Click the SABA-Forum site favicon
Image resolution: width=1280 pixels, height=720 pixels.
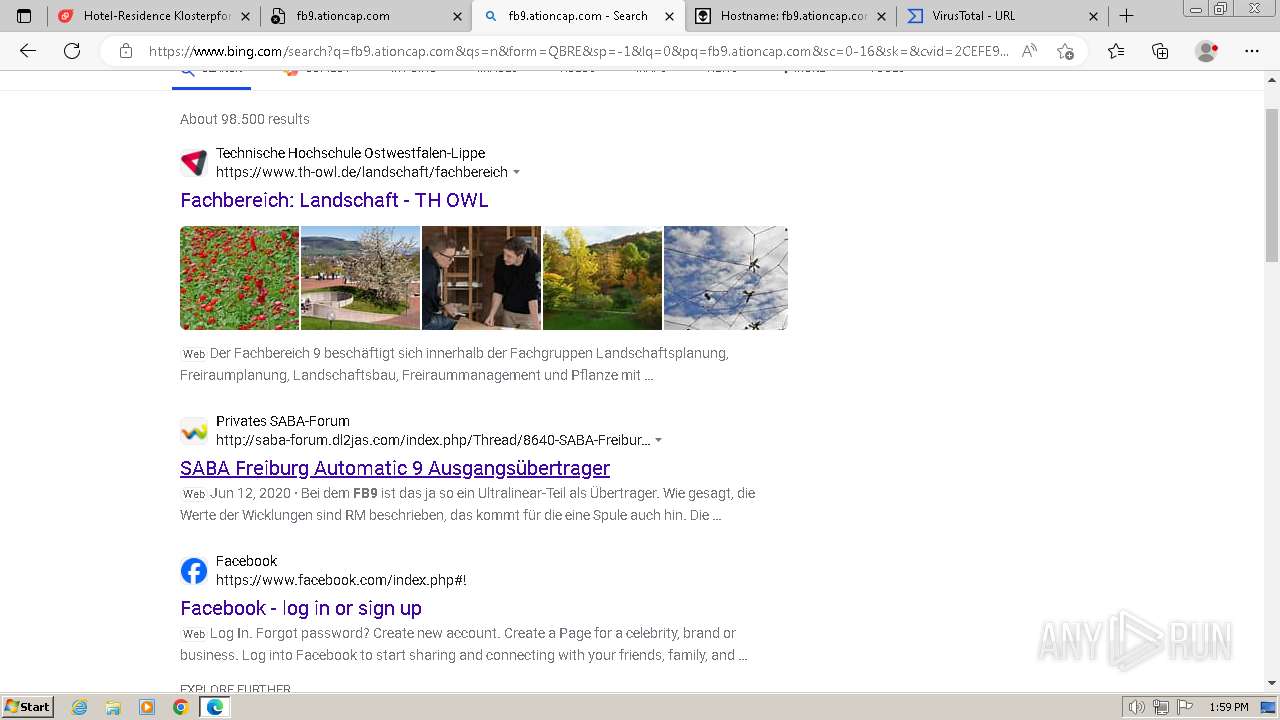pyautogui.click(x=194, y=431)
